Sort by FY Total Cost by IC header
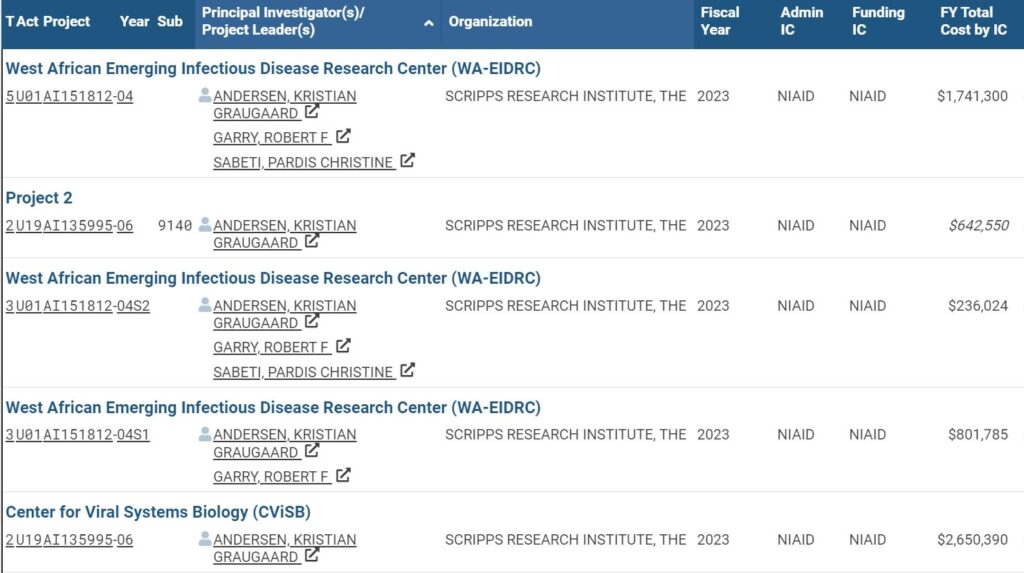This screenshot has height=573, width=1024. pyautogui.click(x=973, y=21)
